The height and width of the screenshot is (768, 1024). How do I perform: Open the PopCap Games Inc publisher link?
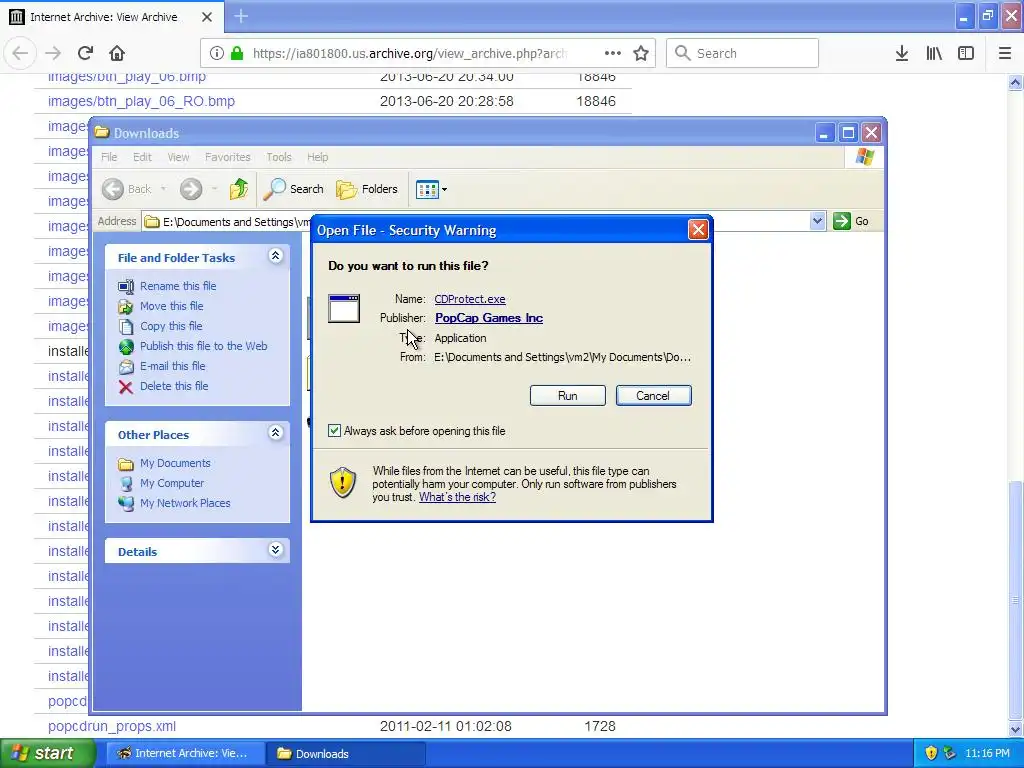[x=488, y=318]
